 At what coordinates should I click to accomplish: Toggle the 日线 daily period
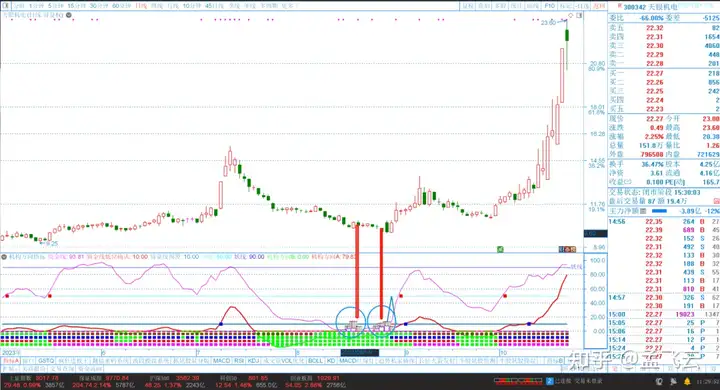141,6
